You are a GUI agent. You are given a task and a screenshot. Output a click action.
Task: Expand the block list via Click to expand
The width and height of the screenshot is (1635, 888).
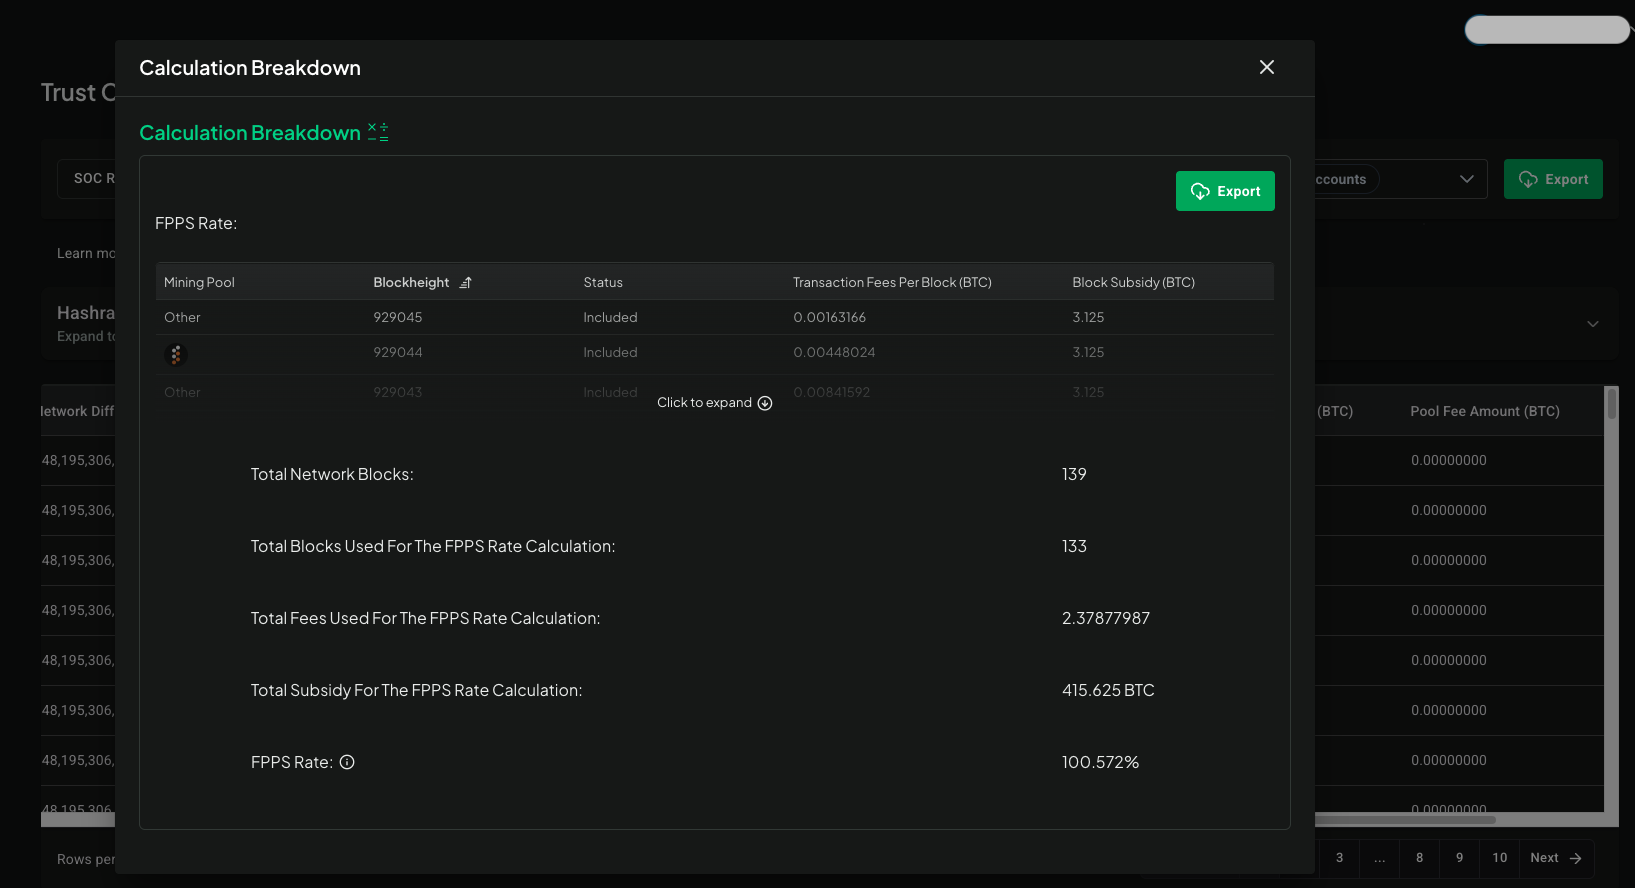(x=704, y=403)
